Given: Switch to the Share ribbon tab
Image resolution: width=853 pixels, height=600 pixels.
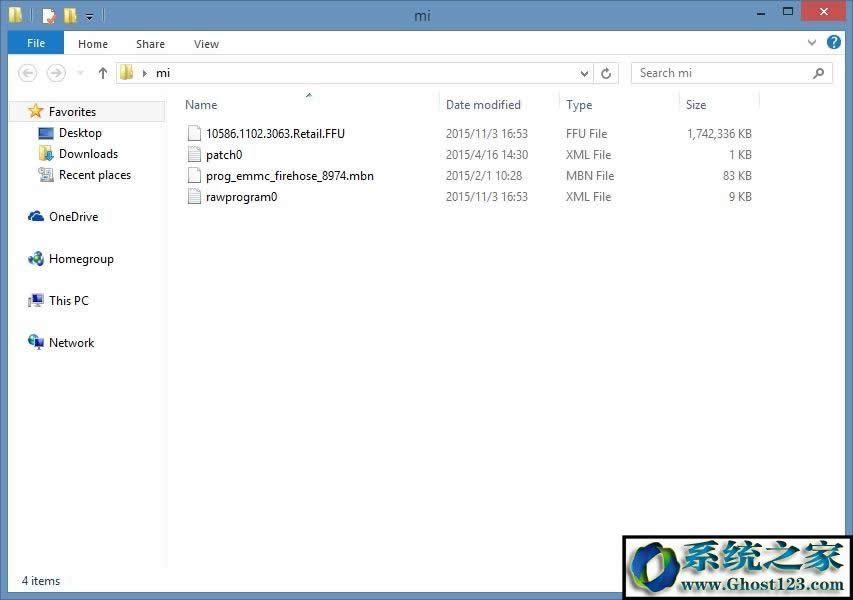Looking at the screenshot, I should [151, 44].
